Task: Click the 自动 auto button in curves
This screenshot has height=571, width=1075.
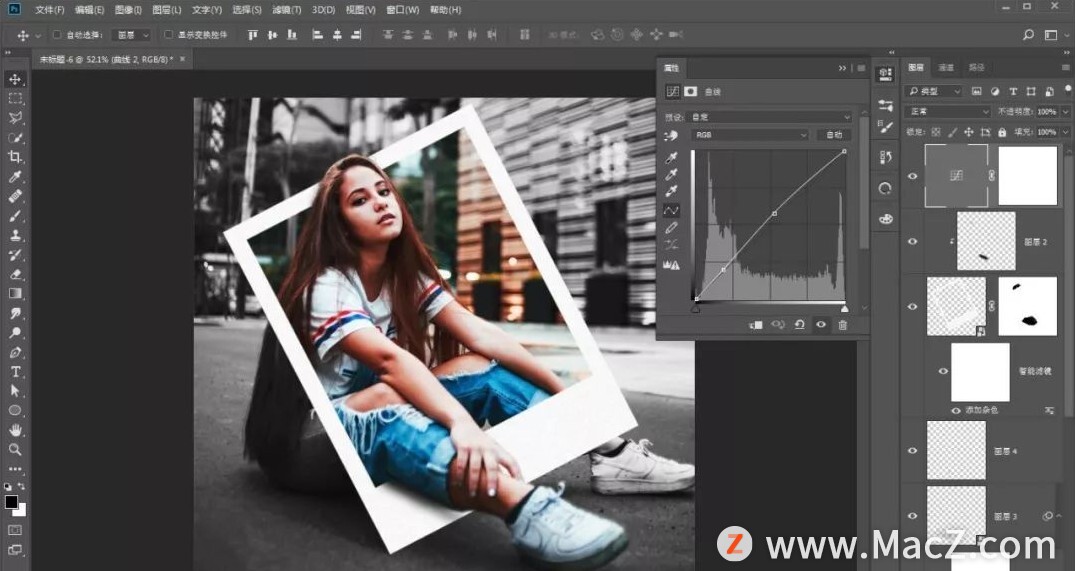Action: (x=834, y=135)
